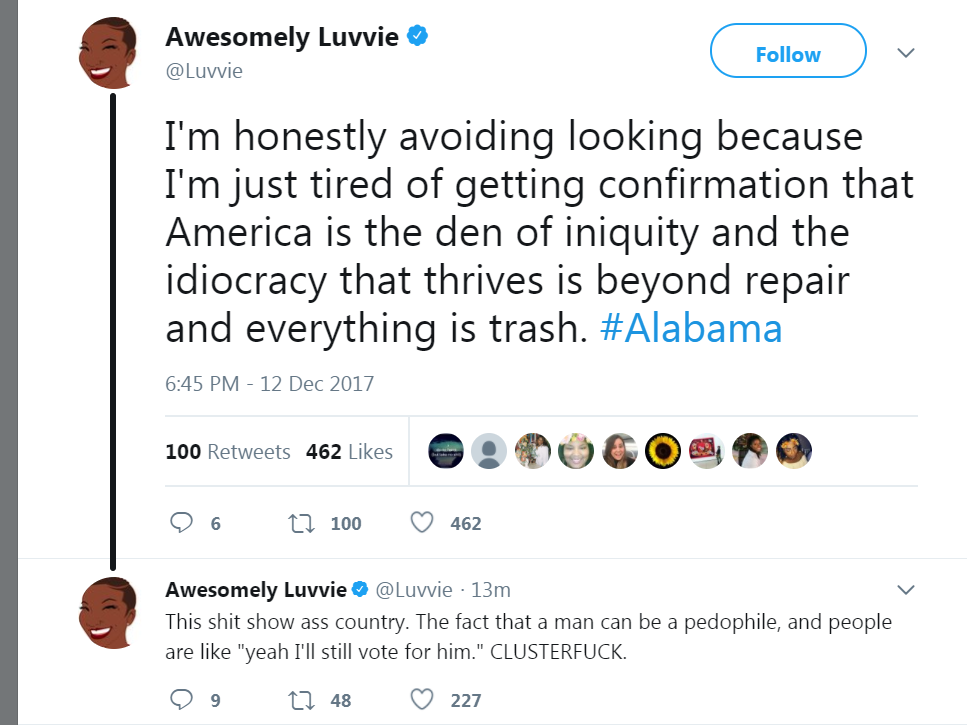View the 100 Retweets list
Screen dimensions: 967x725
pyautogui.click(x=228, y=451)
